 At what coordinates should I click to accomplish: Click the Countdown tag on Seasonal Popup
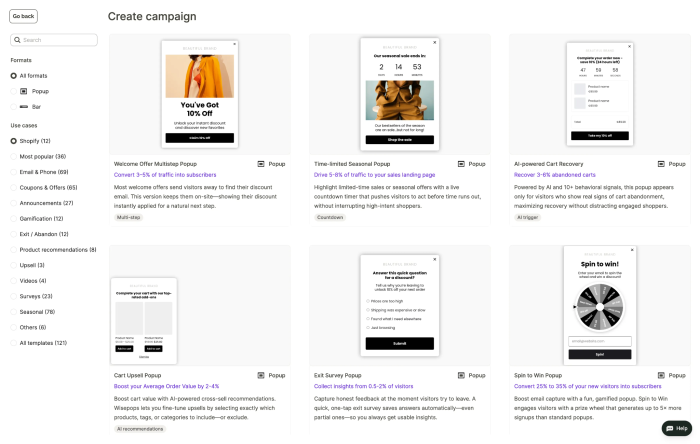pos(330,217)
